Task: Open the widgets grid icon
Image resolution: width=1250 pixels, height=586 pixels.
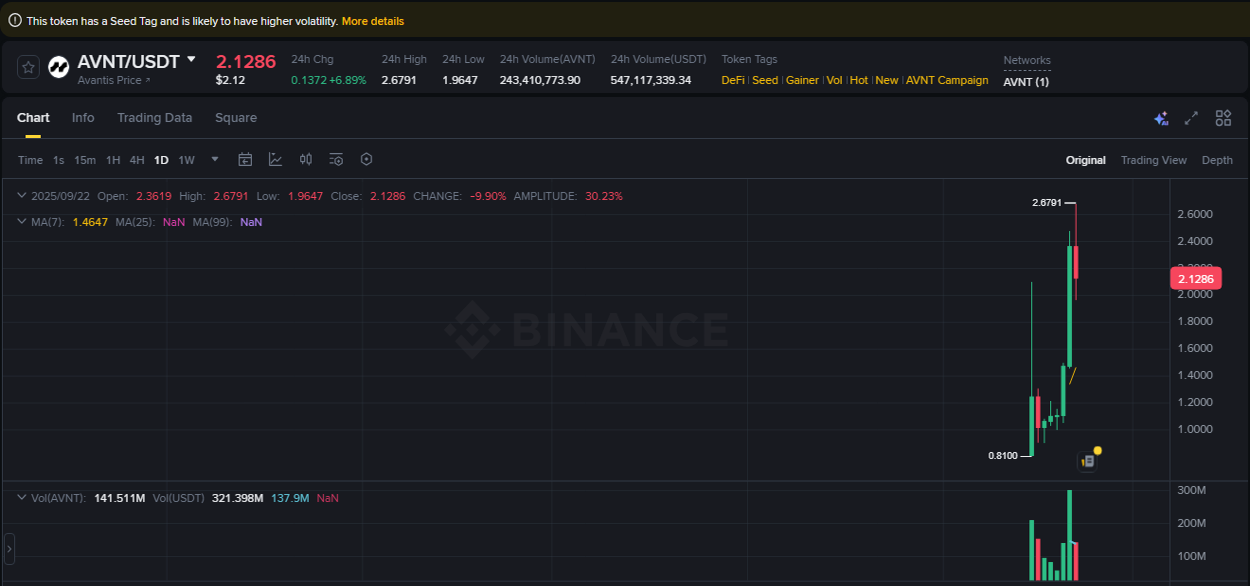Action: (1223, 118)
